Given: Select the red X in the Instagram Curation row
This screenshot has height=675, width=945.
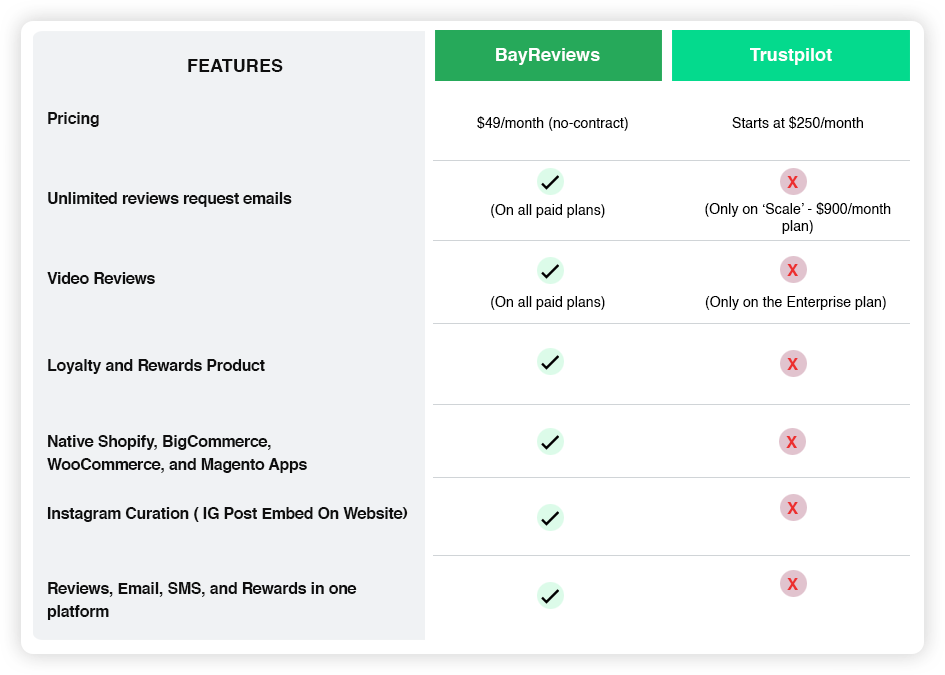Looking at the screenshot, I should [x=792, y=507].
